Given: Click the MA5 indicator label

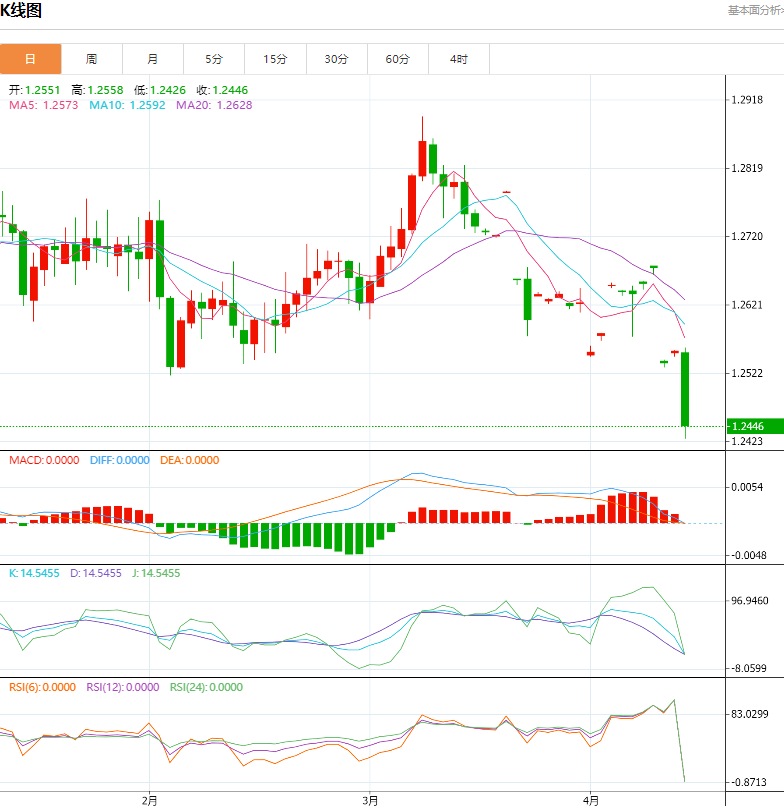Looking at the screenshot, I should pyautogui.click(x=44, y=105).
